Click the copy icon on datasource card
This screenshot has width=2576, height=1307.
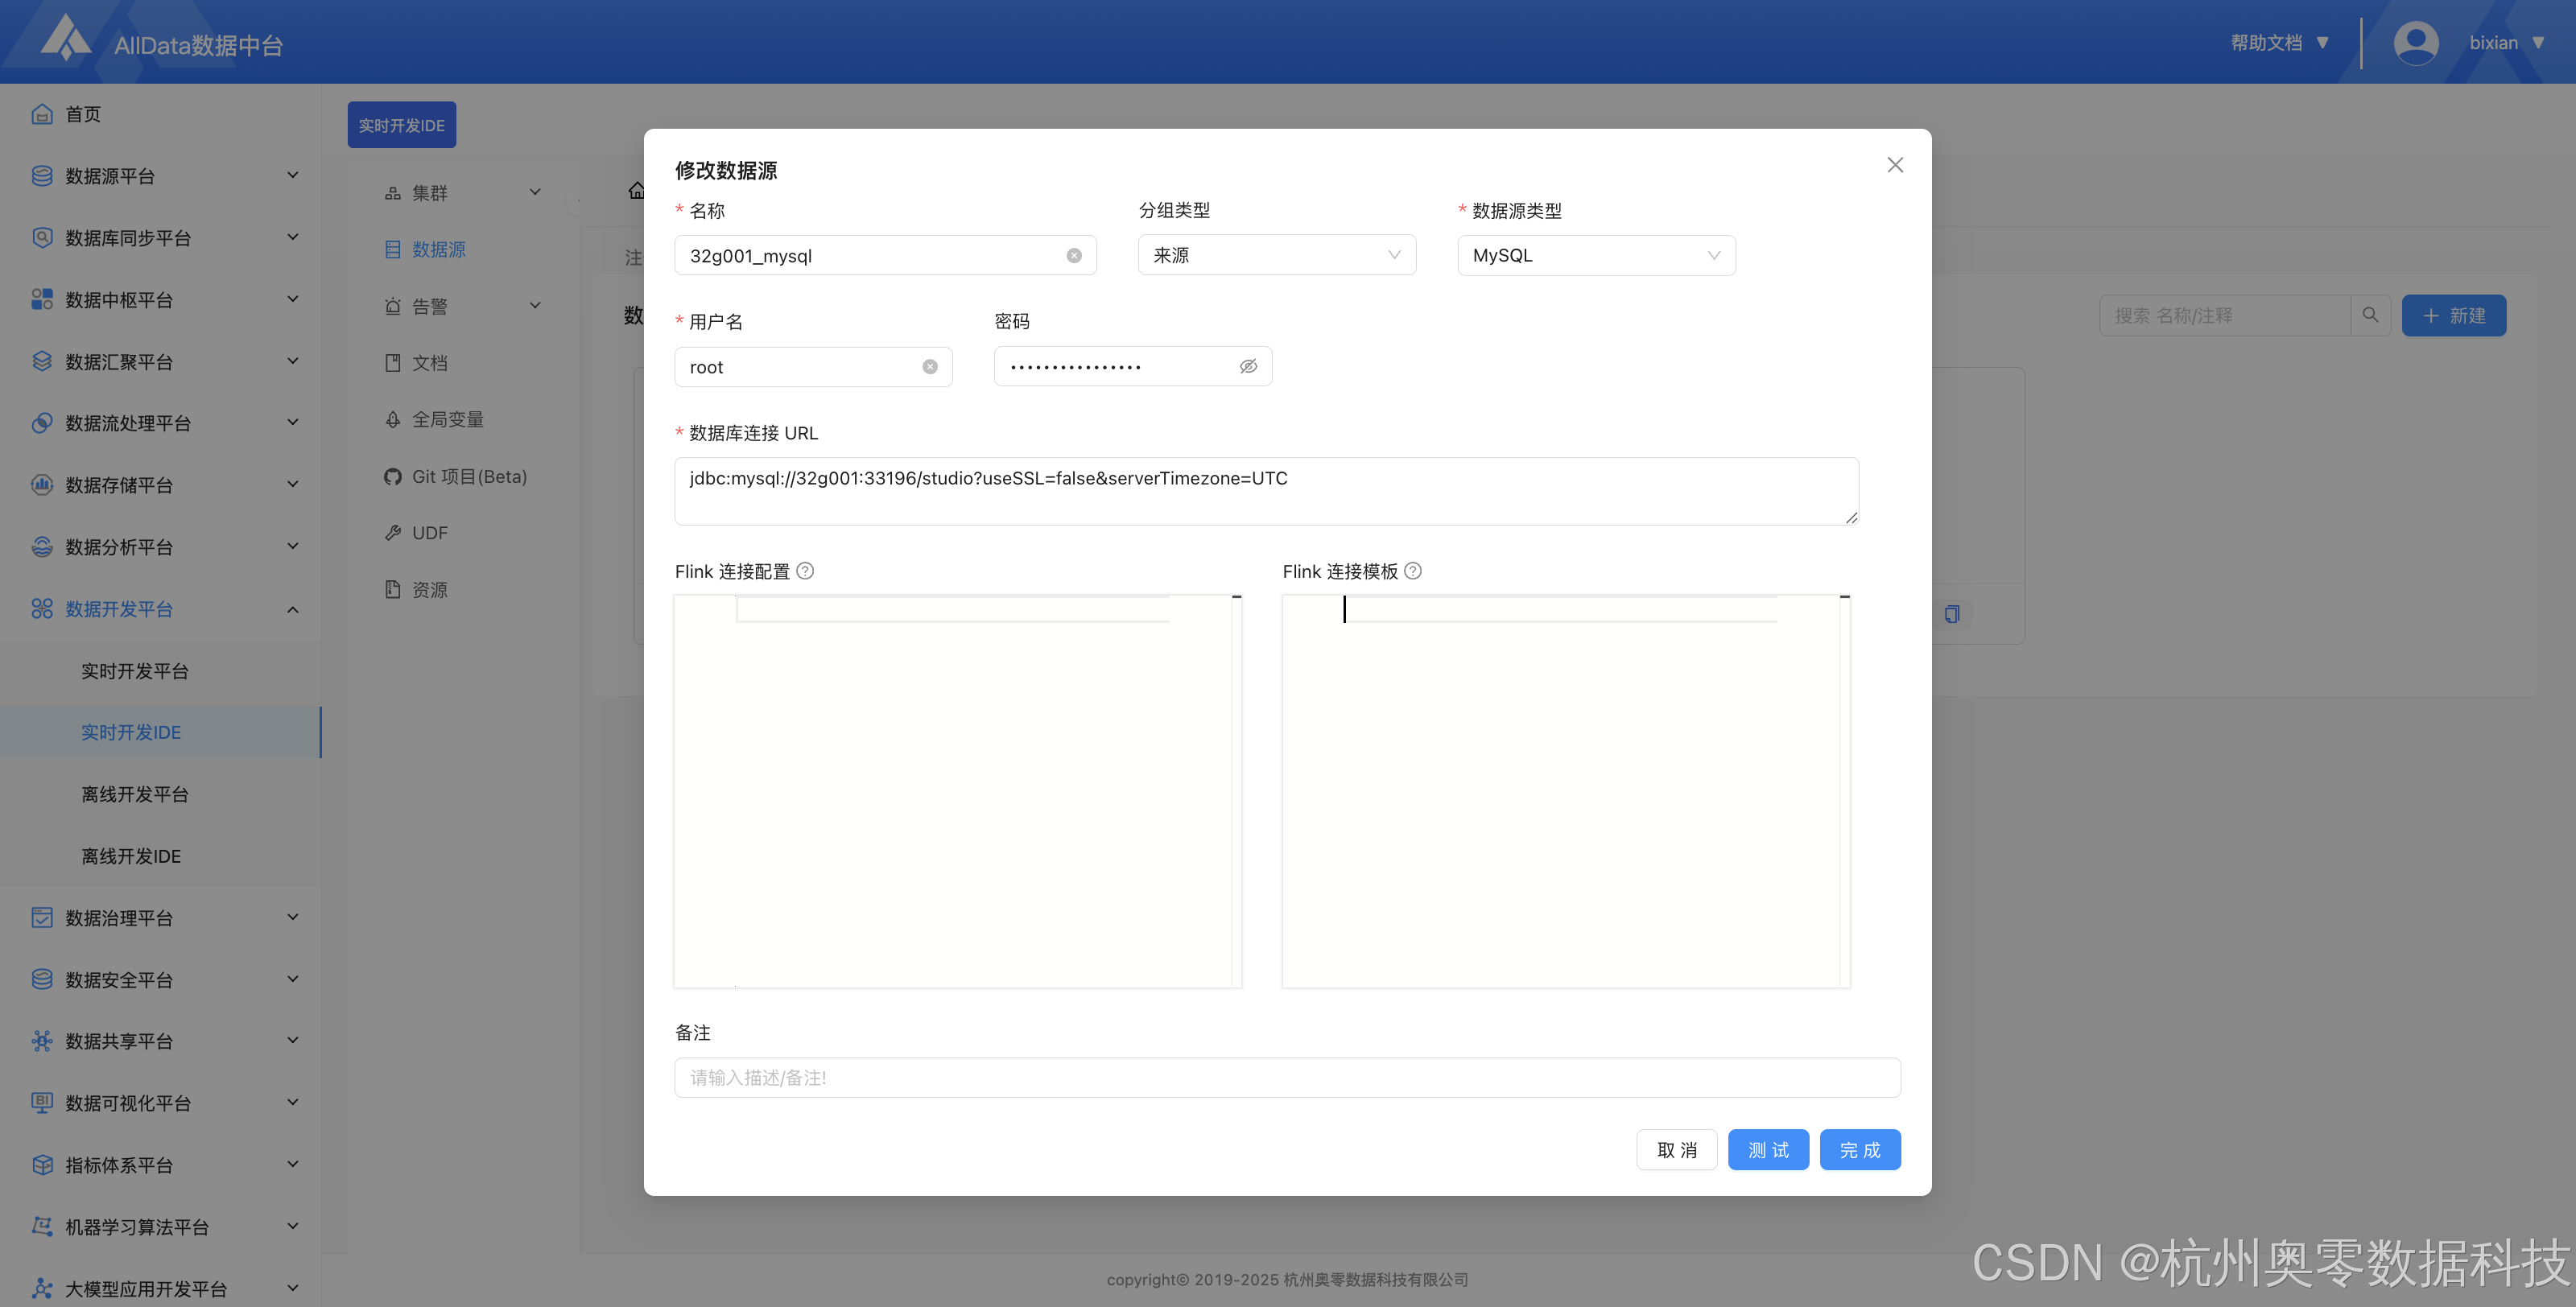[1952, 614]
